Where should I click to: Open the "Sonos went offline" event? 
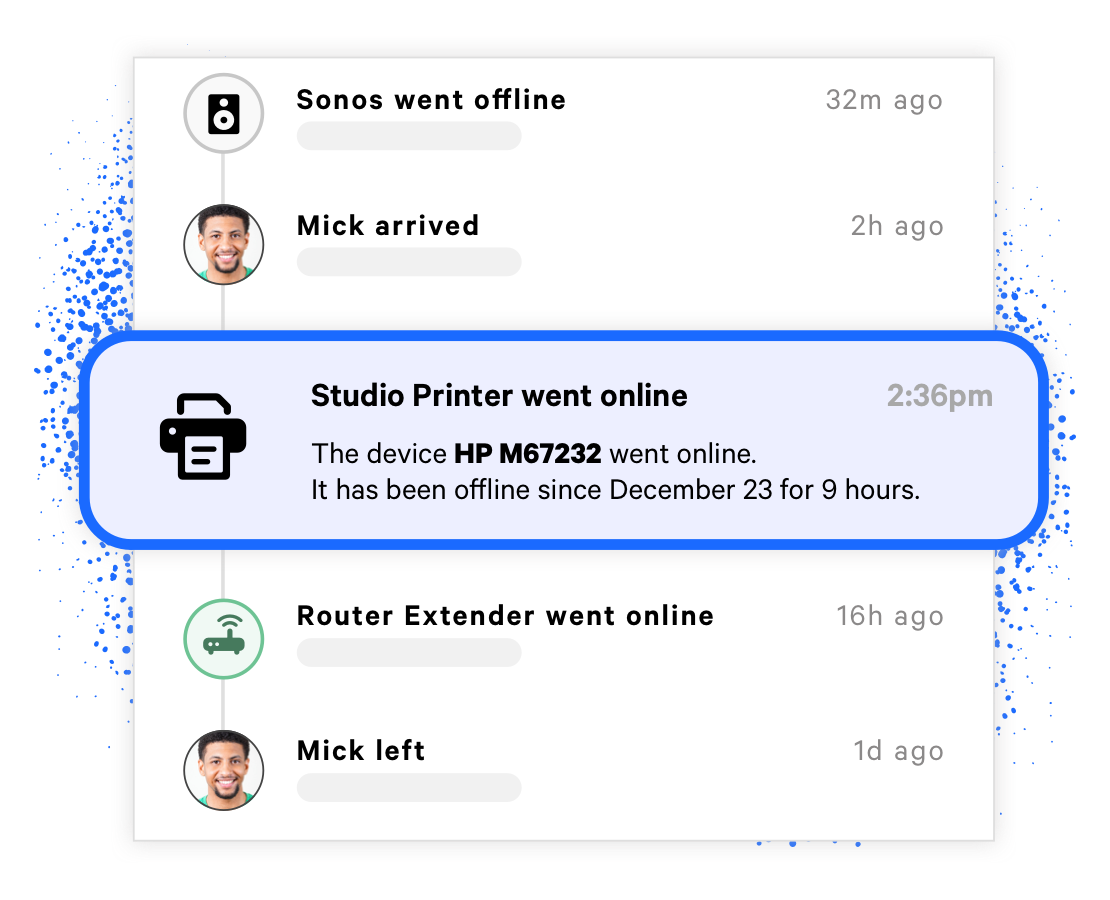point(431,100)
